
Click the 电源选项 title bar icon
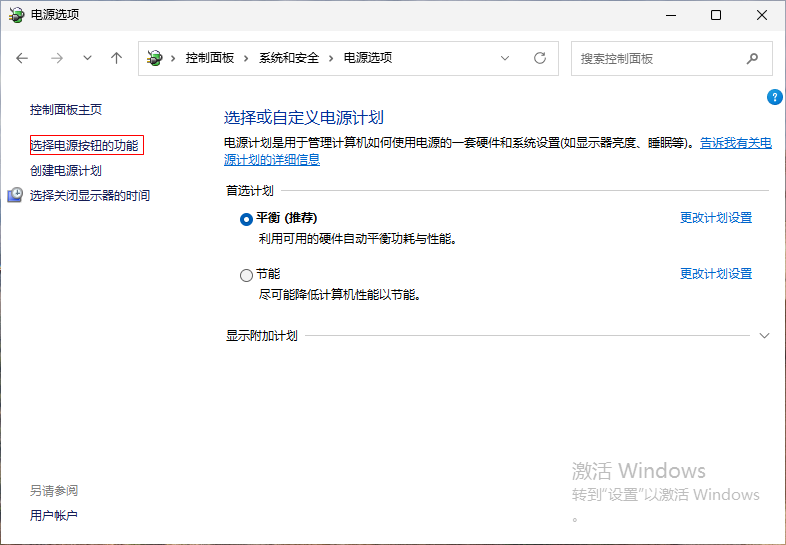(x=16, y=15)
